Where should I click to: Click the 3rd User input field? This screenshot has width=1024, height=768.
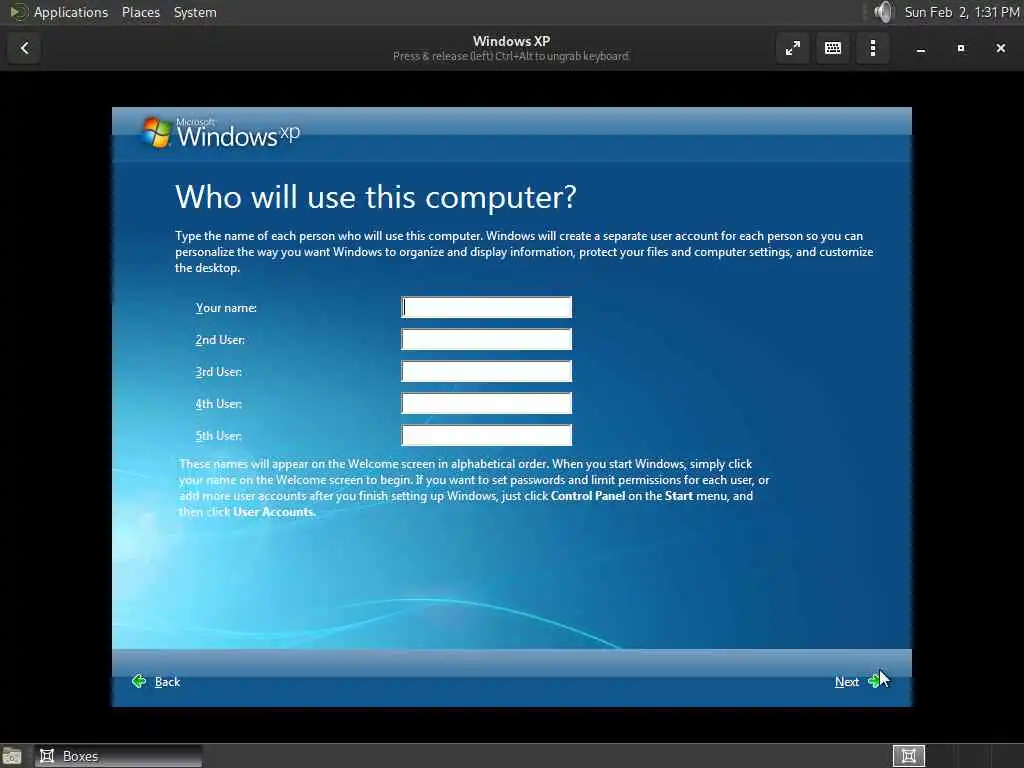(x=487, y=372)
